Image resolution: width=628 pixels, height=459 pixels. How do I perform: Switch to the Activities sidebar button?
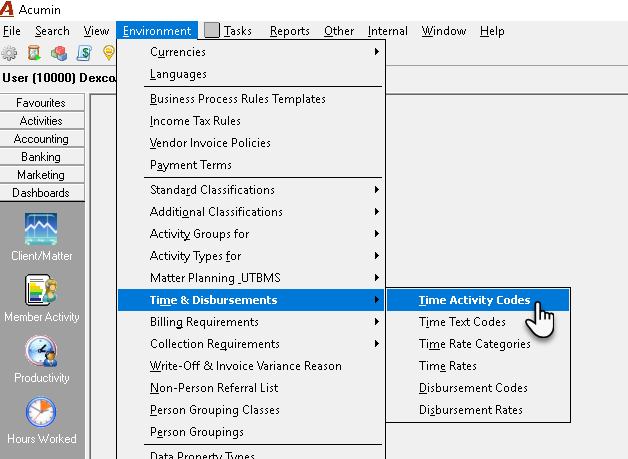42,121
